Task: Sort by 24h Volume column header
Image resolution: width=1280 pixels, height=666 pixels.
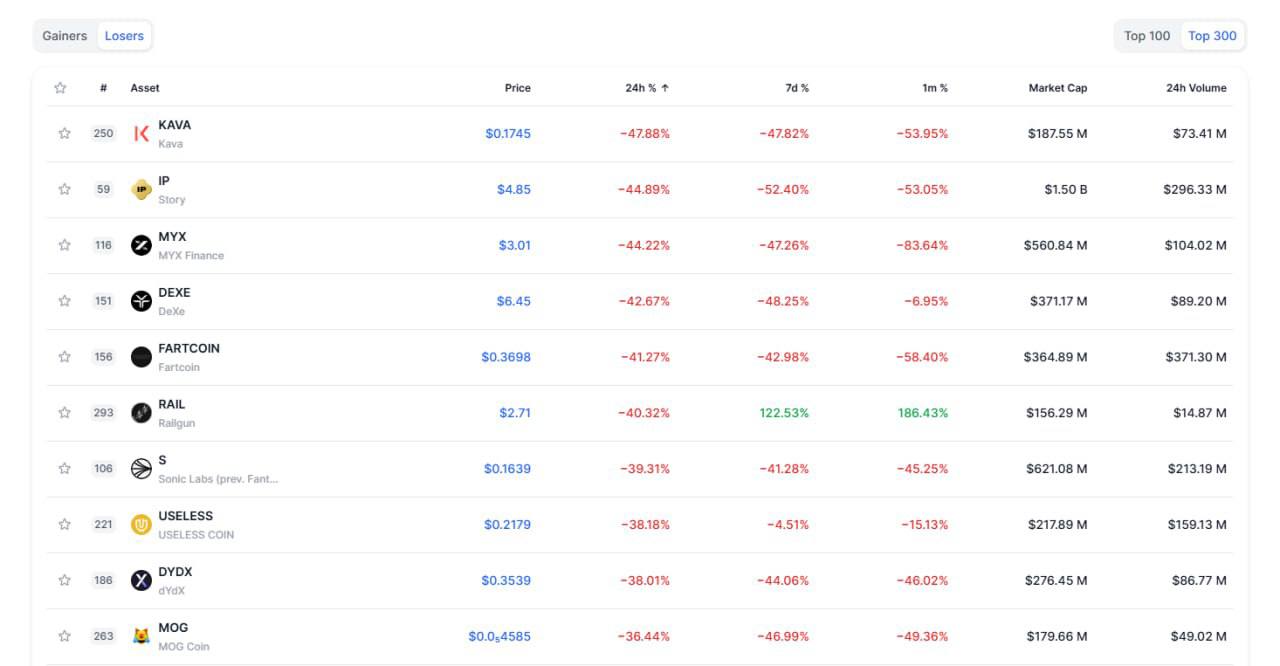Action: coord(1196,88)
